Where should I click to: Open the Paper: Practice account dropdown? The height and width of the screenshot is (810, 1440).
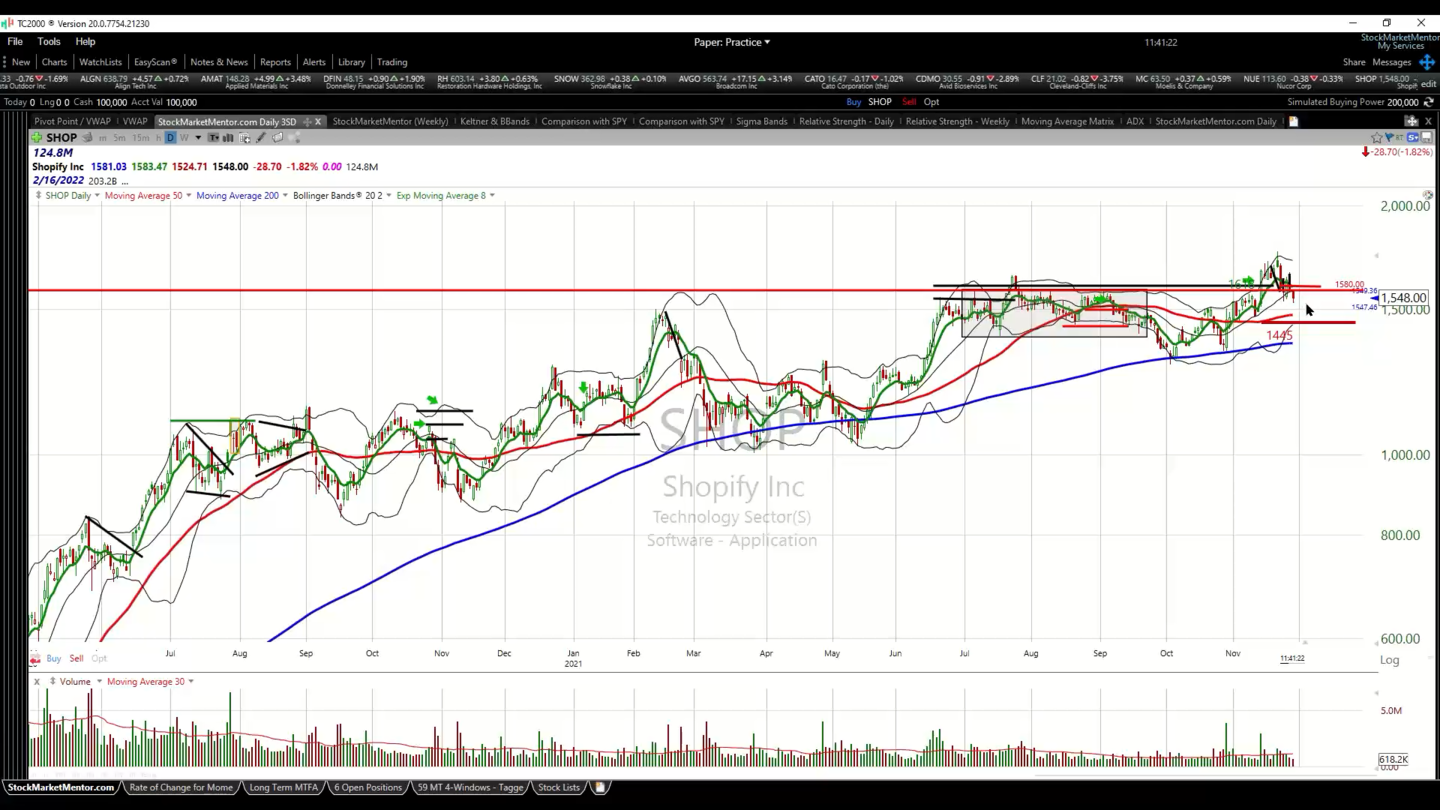732,42
